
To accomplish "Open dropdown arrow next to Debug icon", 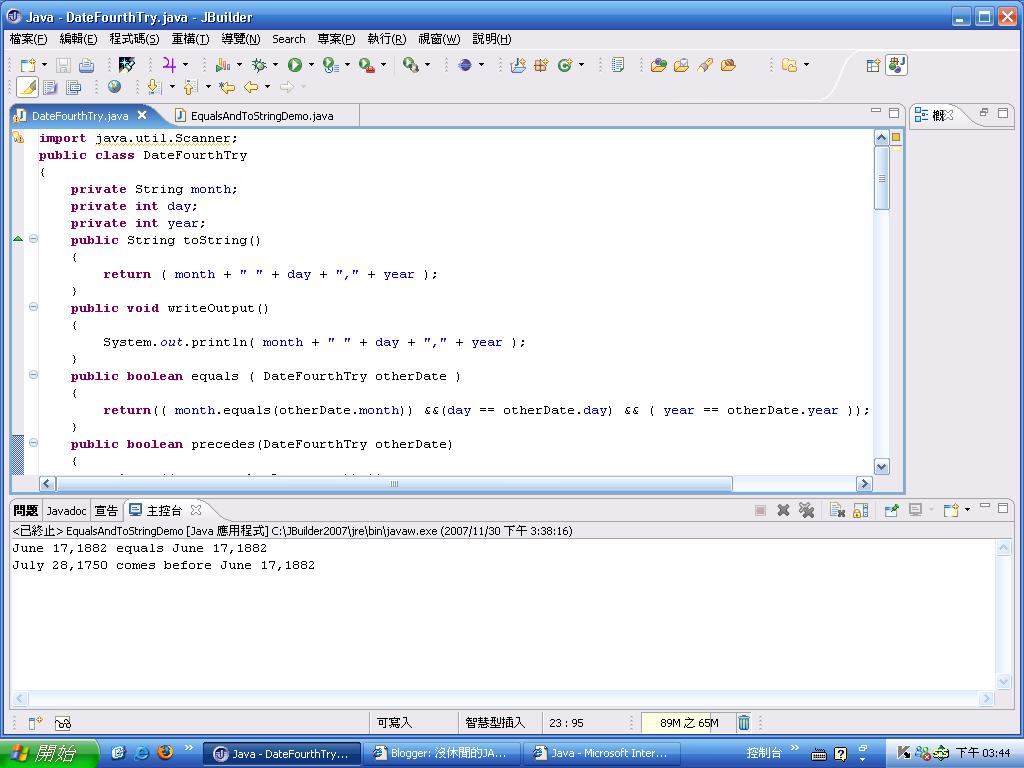I will coord(275,65).
